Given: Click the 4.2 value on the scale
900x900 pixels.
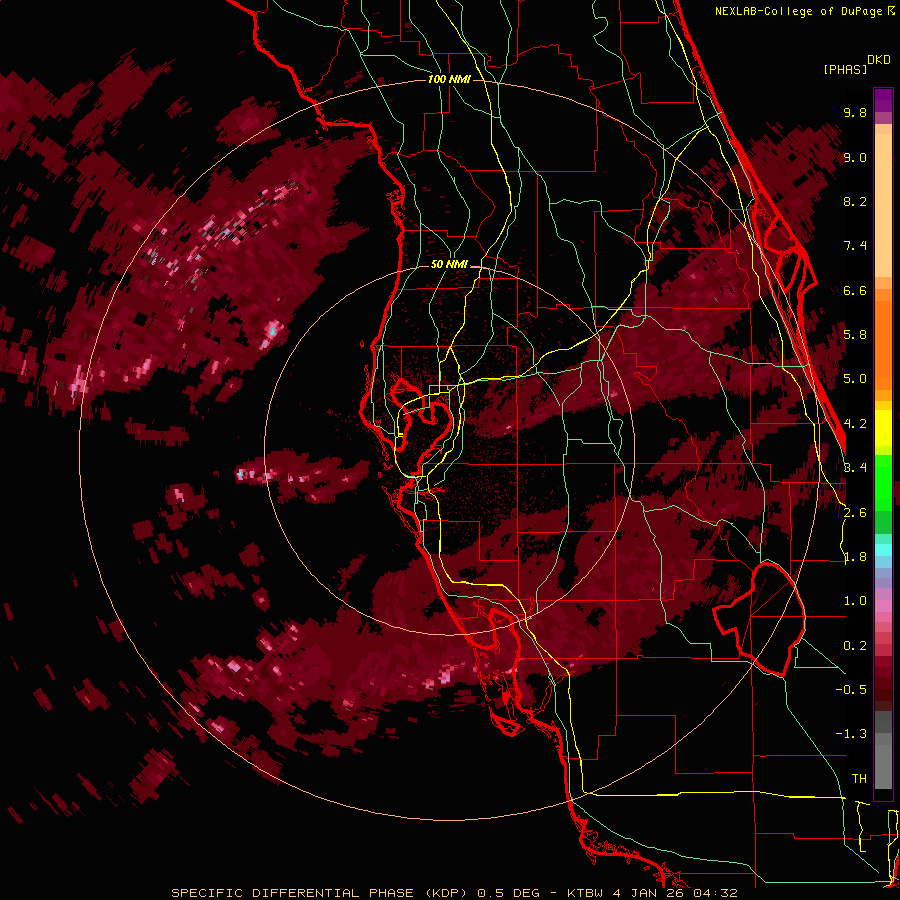Looking at the screenshot, I should [855, 424].
